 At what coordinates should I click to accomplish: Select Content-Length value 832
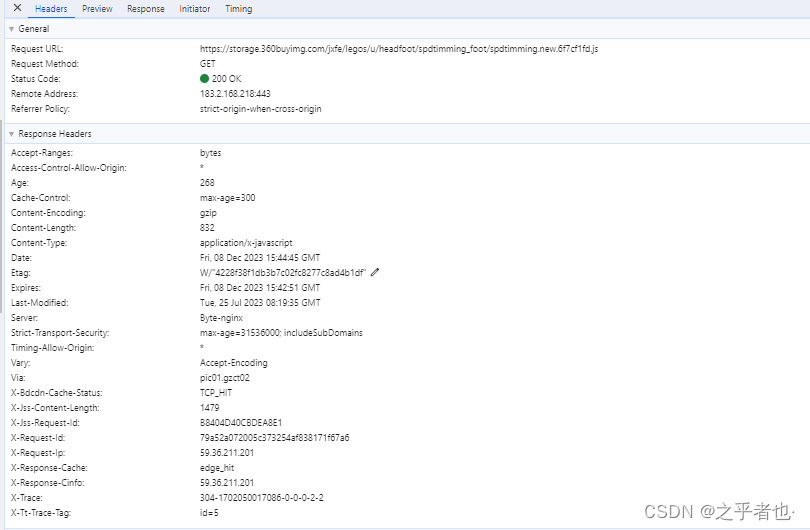coord(207,228)
